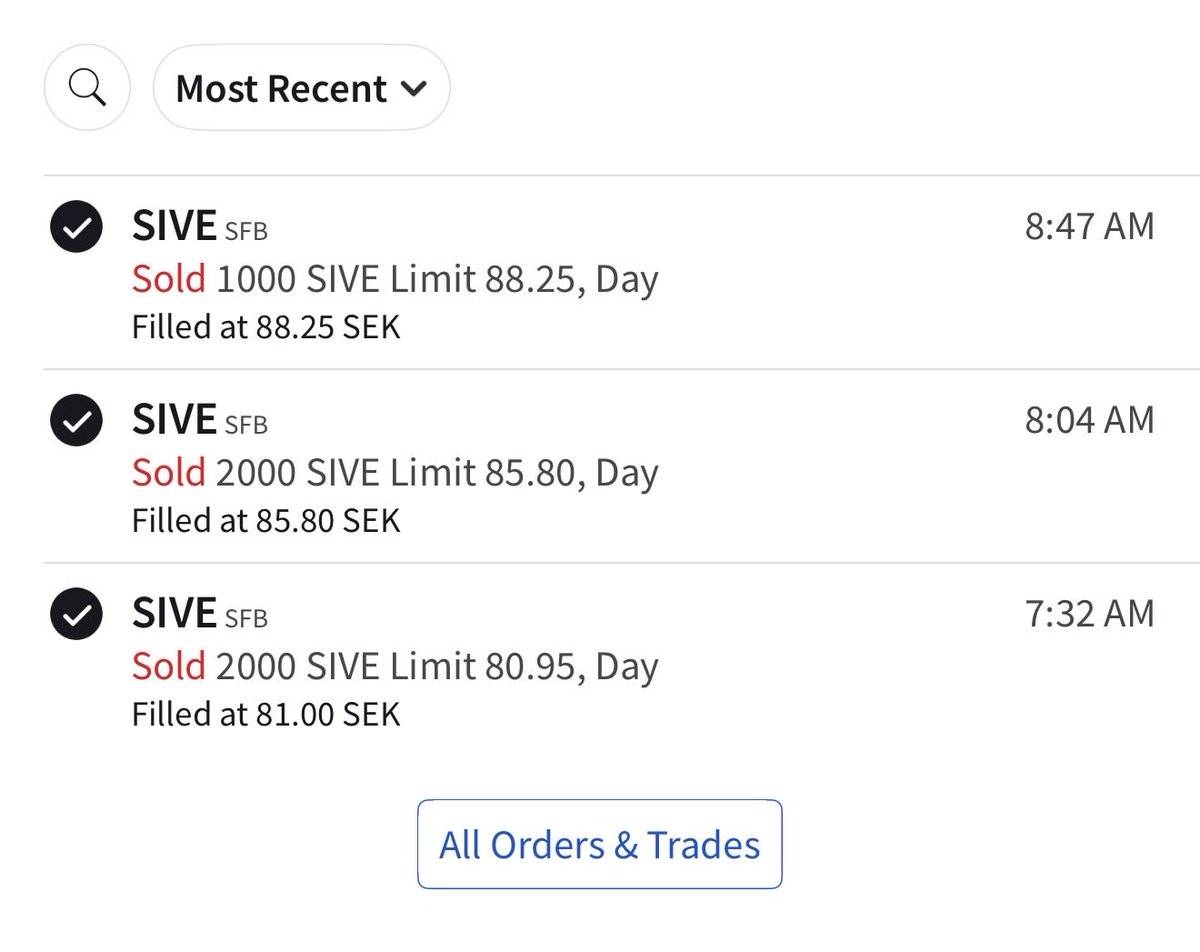Click filled checkmark icon of 8:47 AM order
Screen dimensions: 1200x952
click(x=76, y=231)
